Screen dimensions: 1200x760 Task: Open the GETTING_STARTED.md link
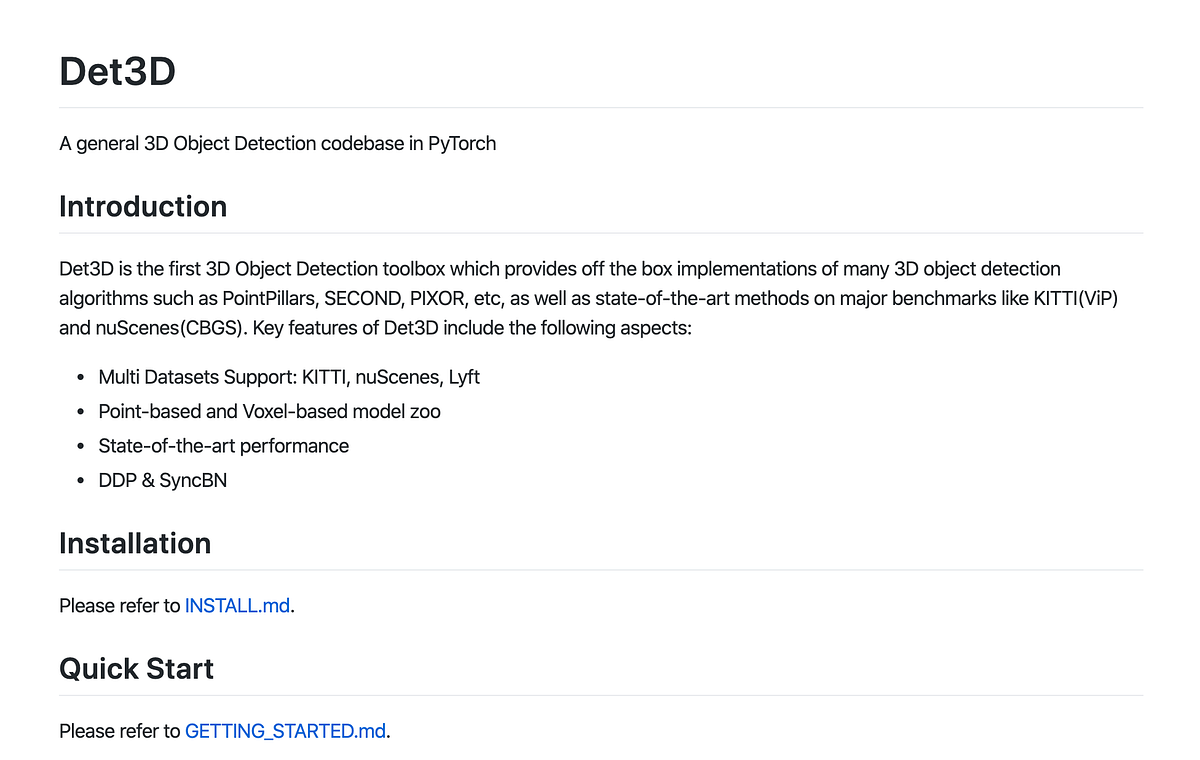[x=285, y=731]
